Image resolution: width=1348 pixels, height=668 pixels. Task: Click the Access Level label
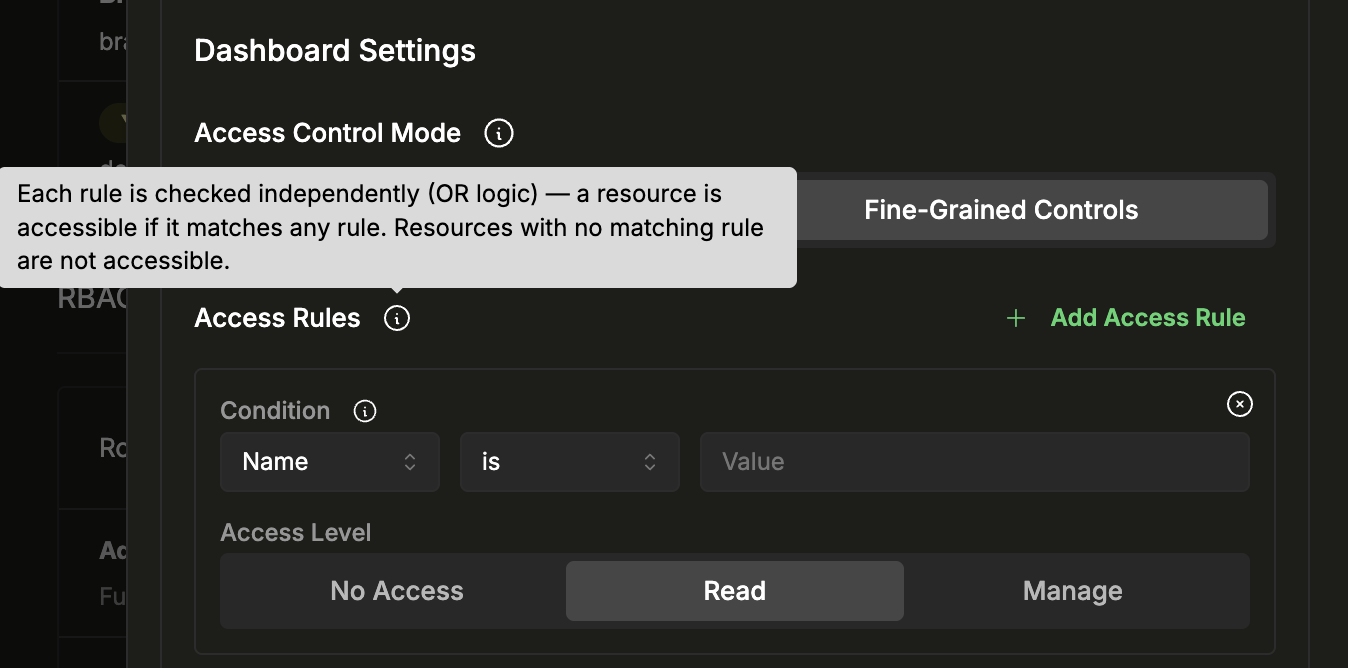[x=296, y=533]
